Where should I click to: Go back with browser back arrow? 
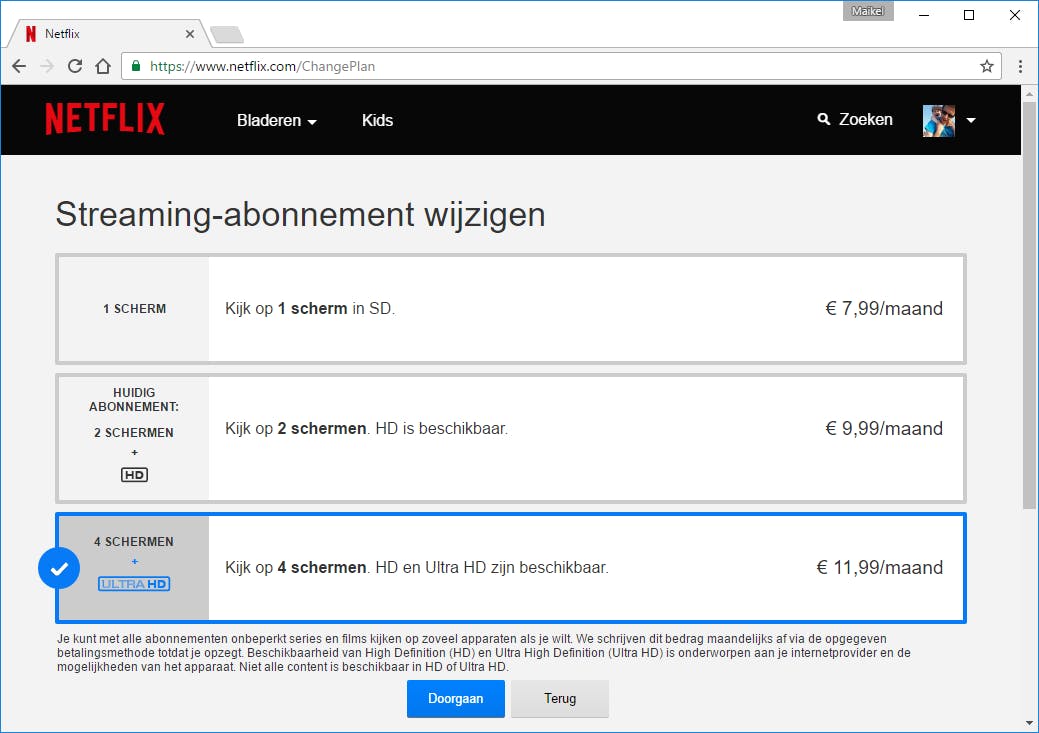pos(19,66)
